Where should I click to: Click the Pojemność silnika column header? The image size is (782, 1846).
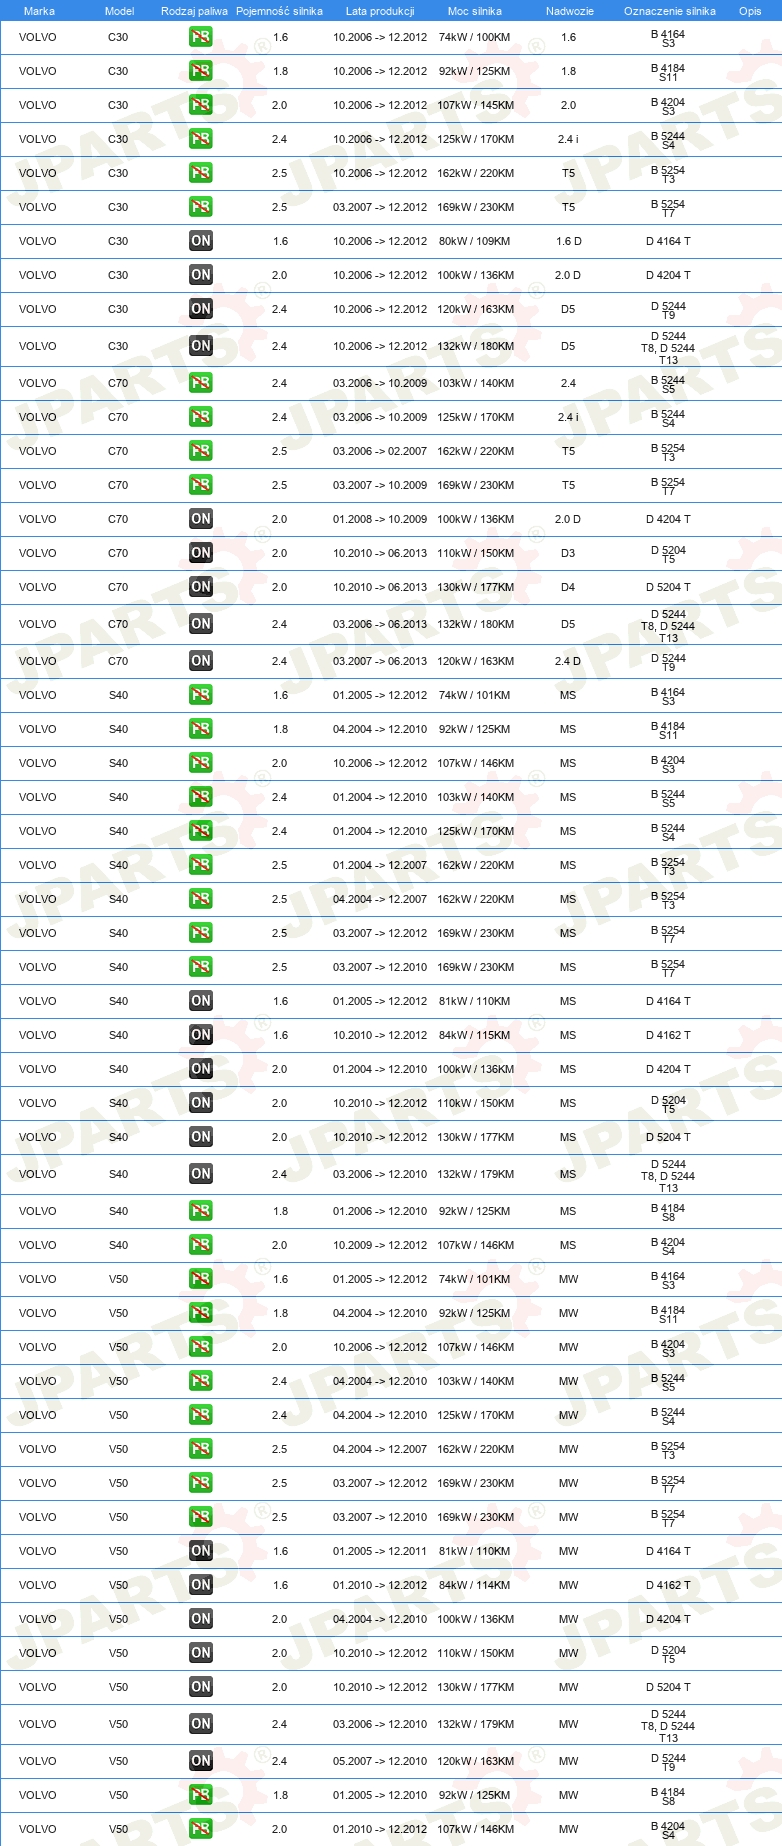(279, 11)
